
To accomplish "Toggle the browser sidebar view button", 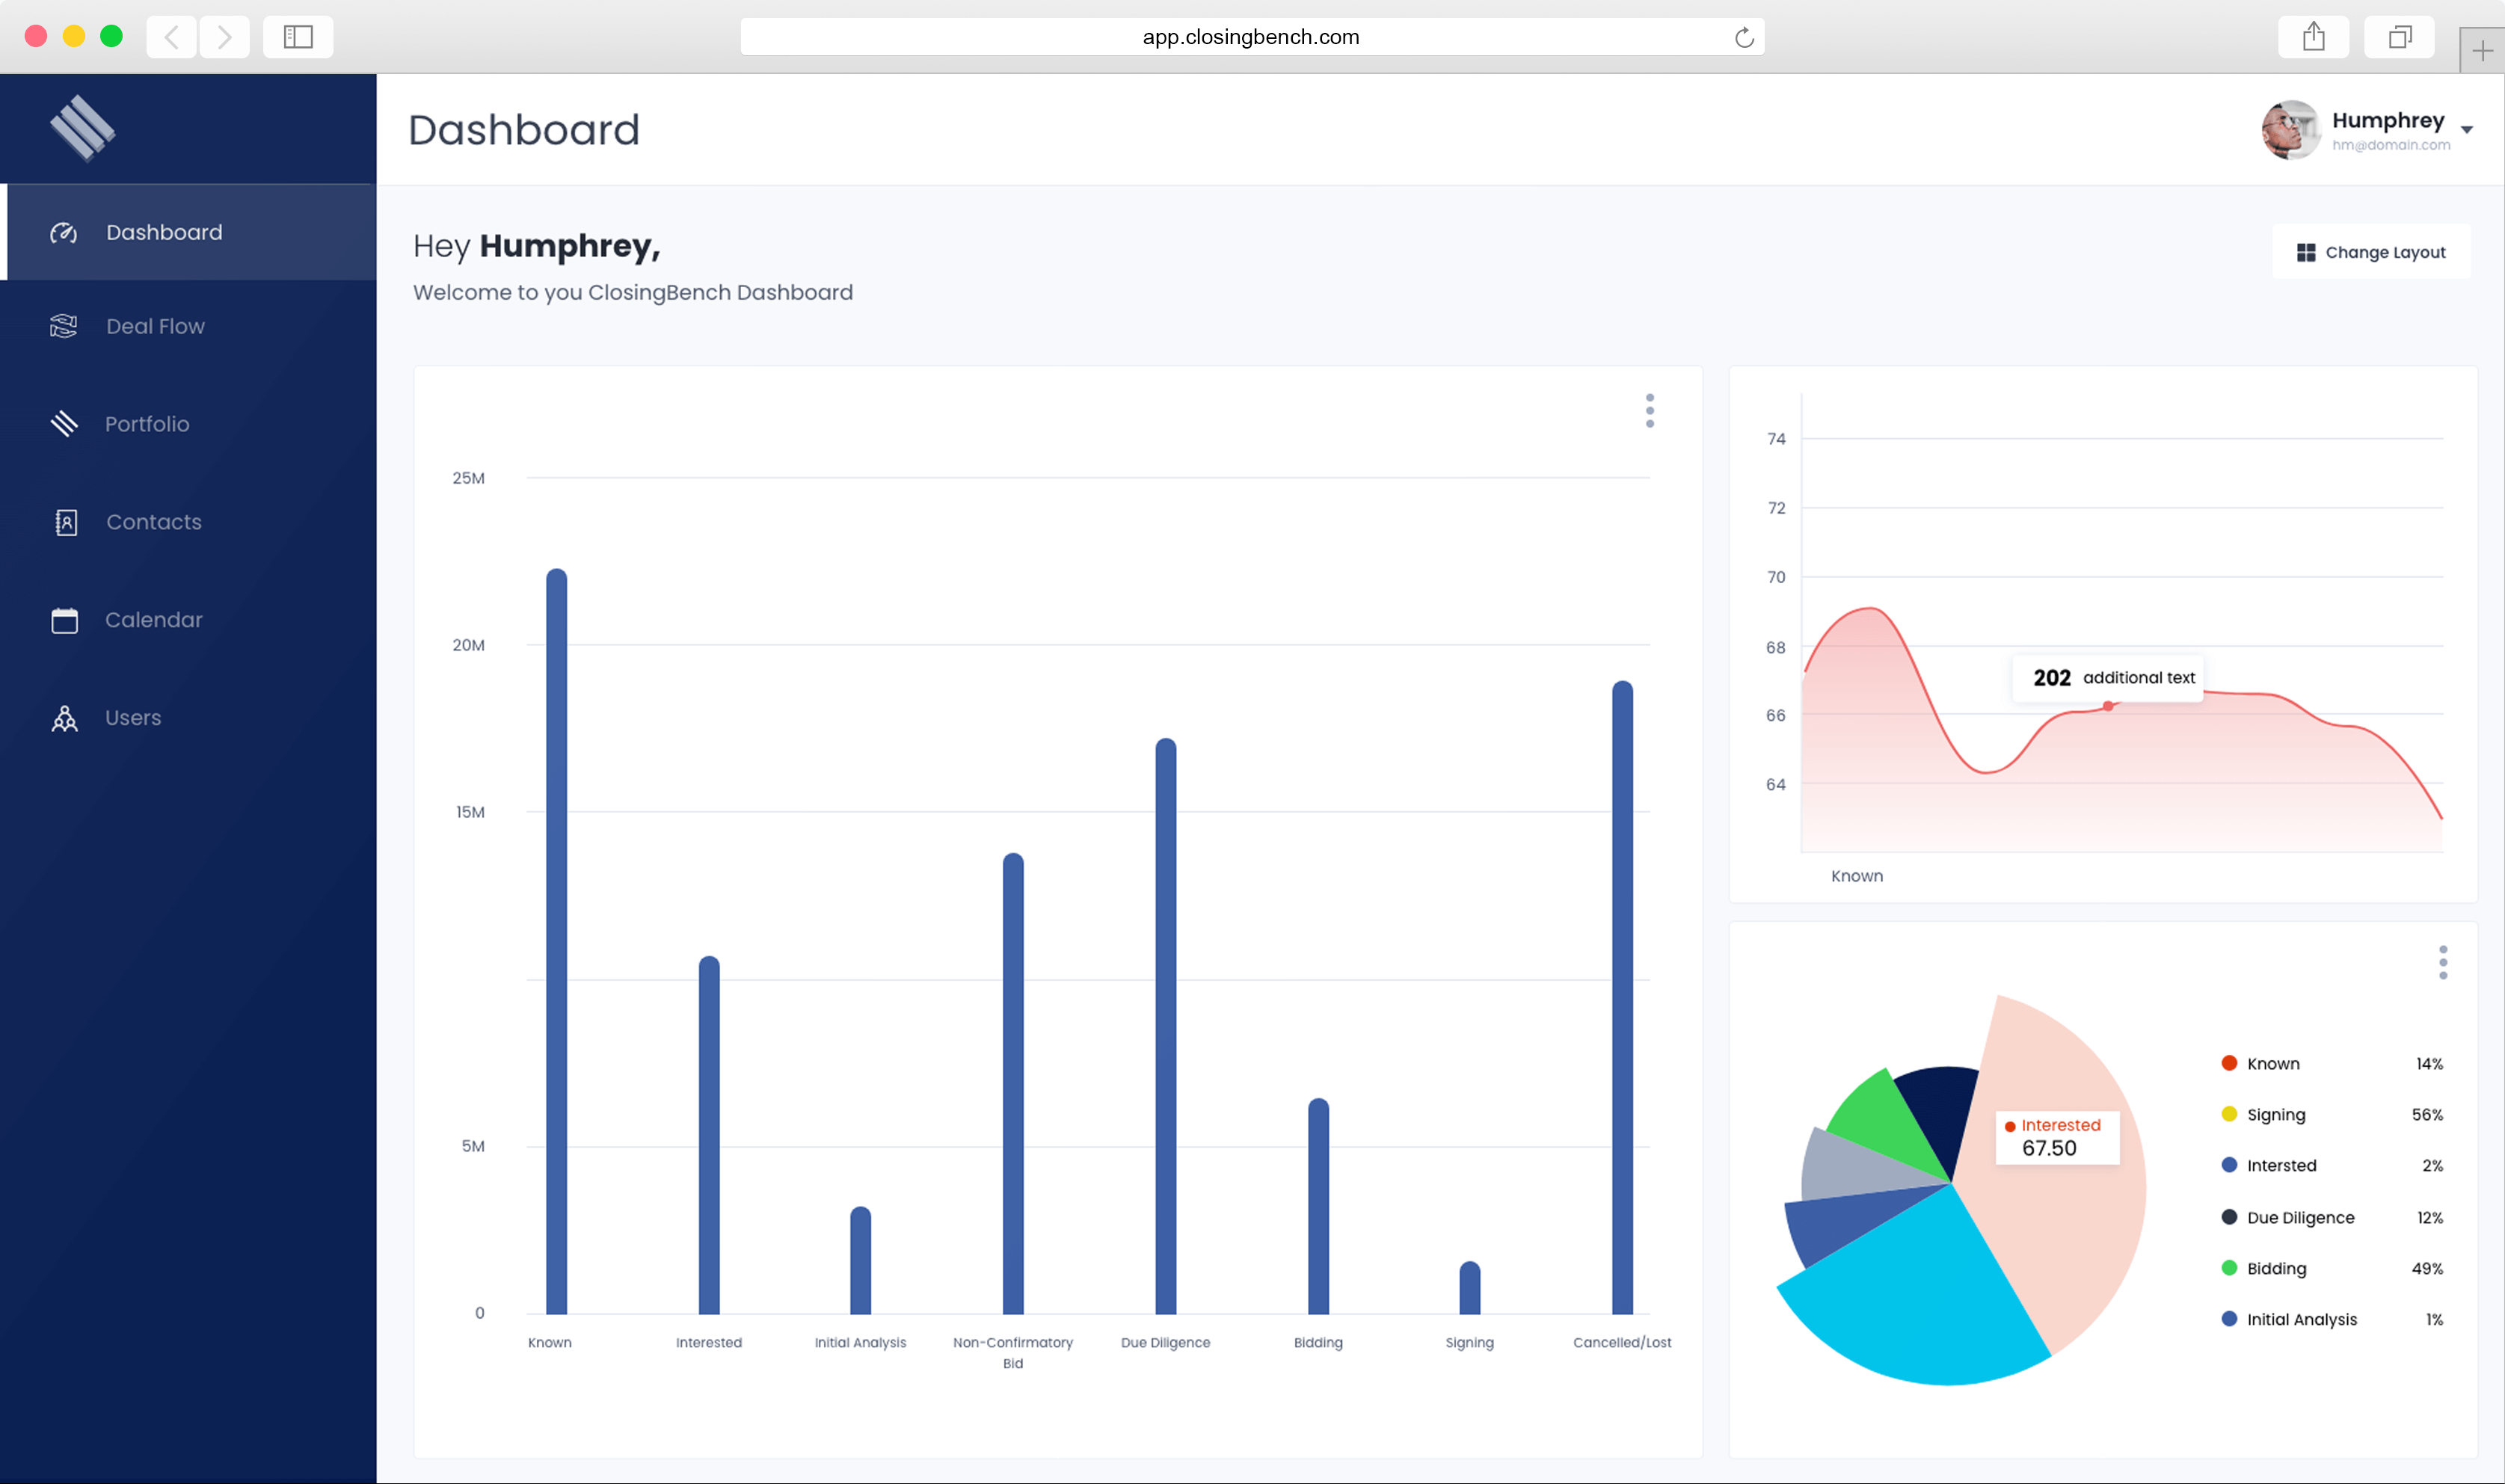I will pyautogui.click(x=298, y=37).
